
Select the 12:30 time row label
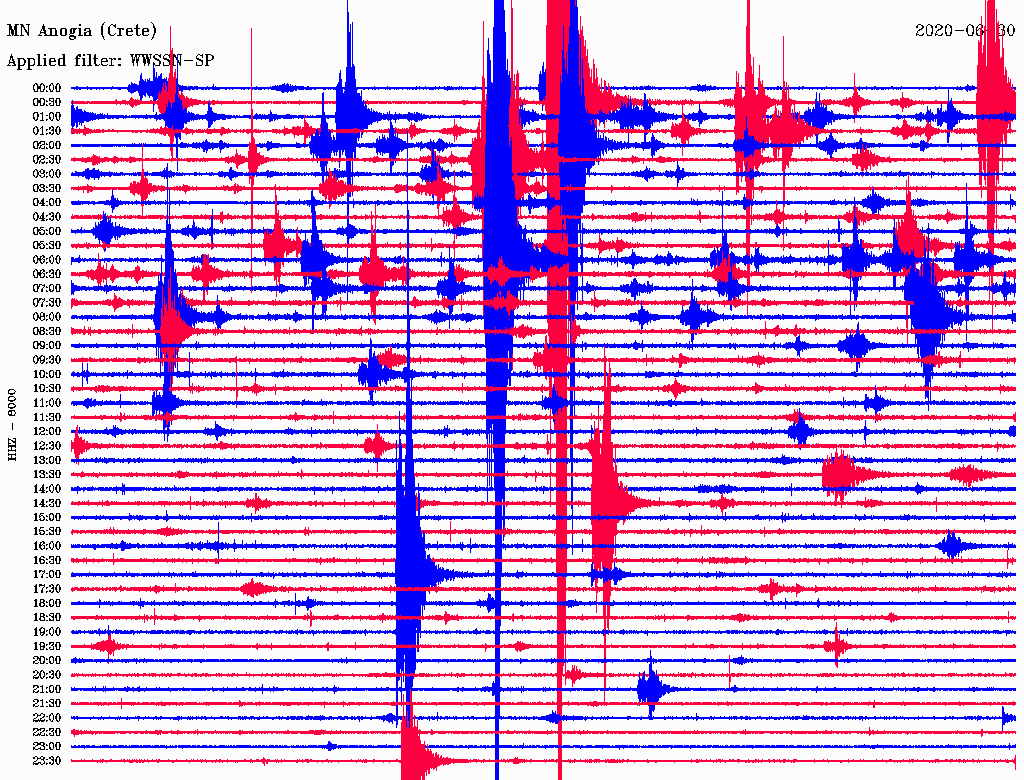pyautogui.click(x=47, y=446)
